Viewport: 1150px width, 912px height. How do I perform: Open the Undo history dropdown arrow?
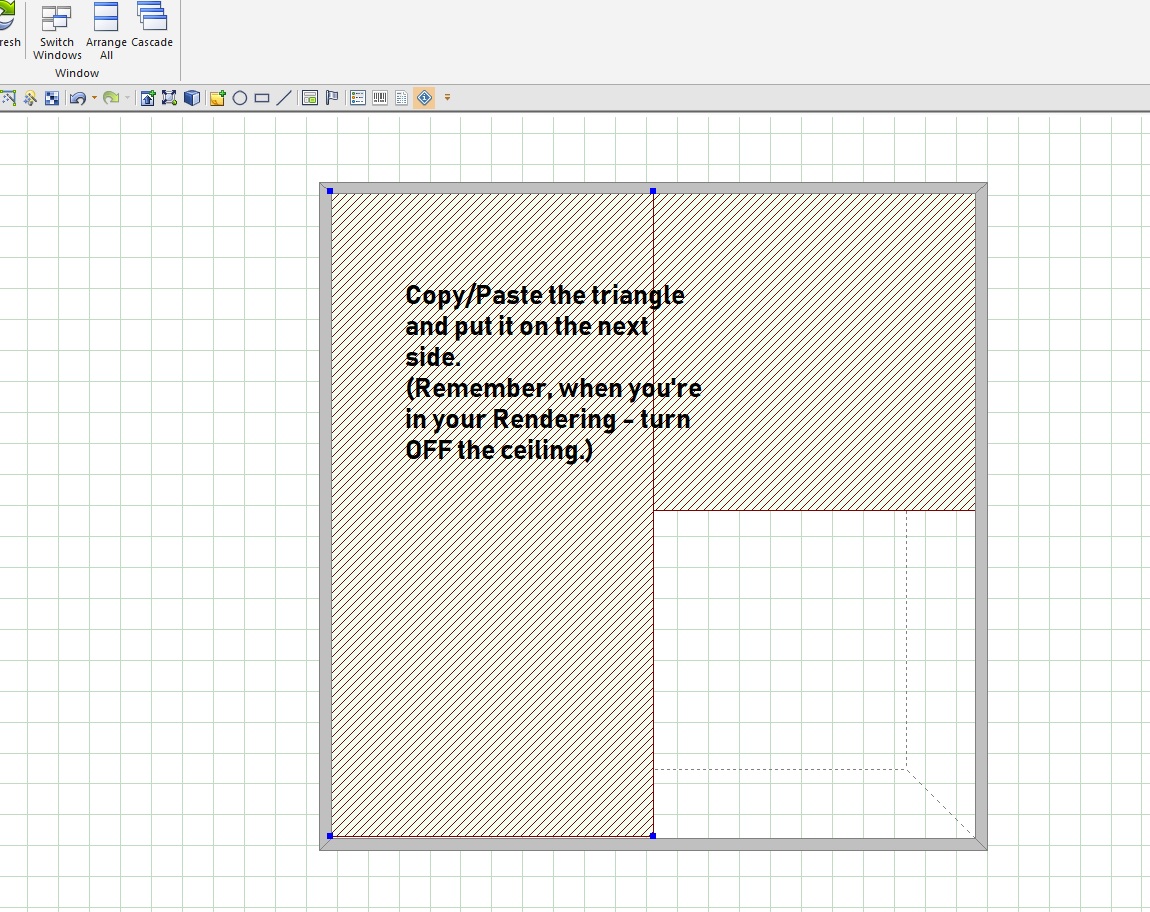pyautogui.click(x=94, y=98)
